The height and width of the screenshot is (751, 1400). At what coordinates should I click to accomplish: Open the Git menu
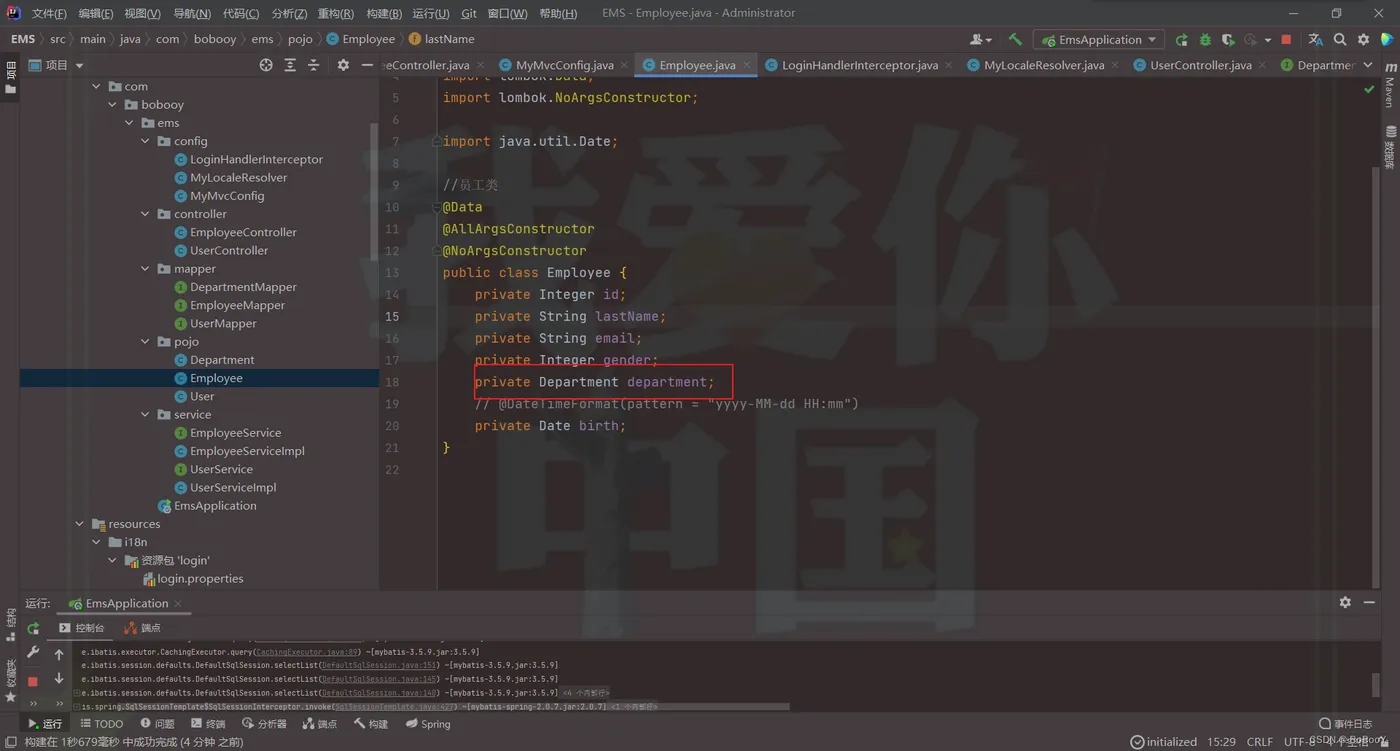[469, 13]
